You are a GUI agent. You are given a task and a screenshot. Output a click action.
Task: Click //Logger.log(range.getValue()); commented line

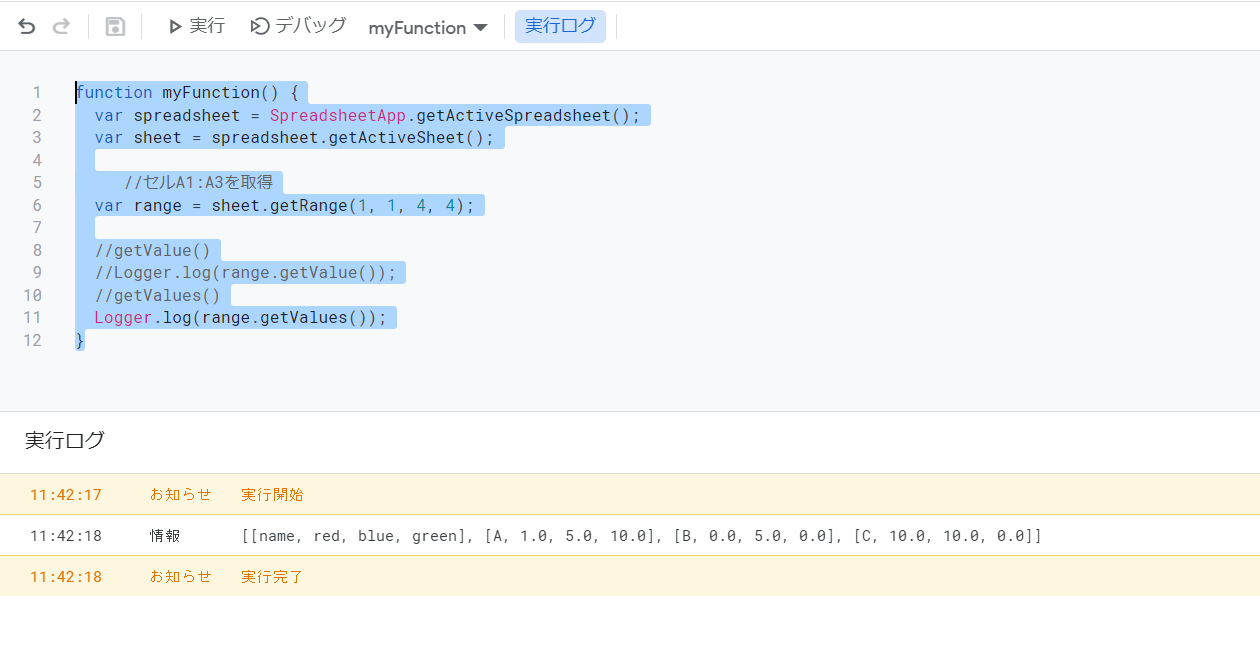click(x=246, y=273)
